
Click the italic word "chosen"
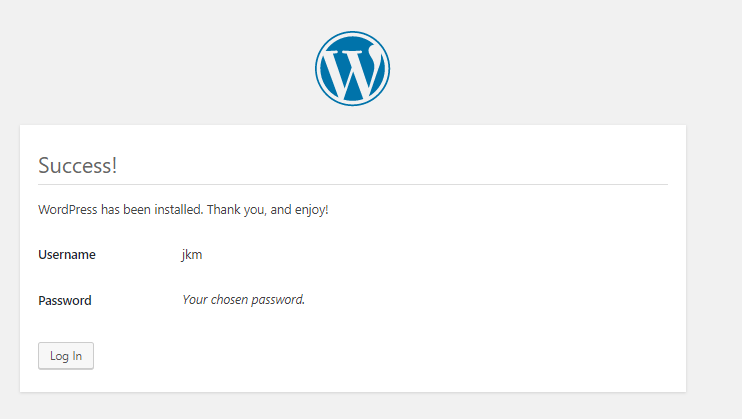pyautogui.click(x=230, y=300)
